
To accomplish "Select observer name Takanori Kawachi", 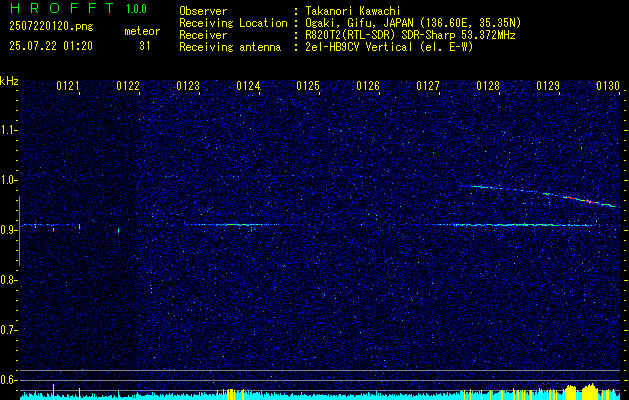I will pyautogui.click(x=355, y=11).
